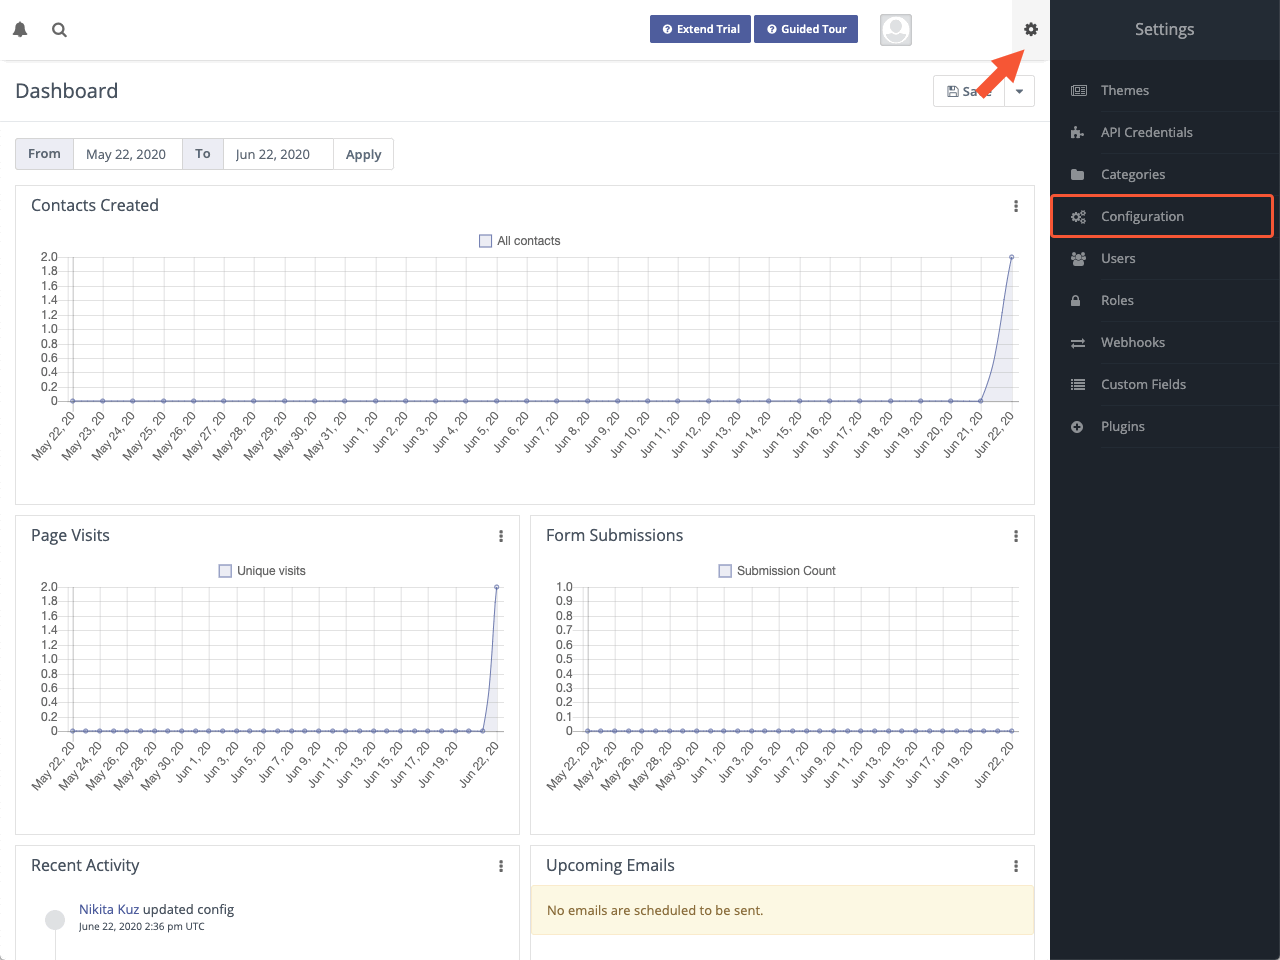Open the search magnifier icon

pos(60,30)
